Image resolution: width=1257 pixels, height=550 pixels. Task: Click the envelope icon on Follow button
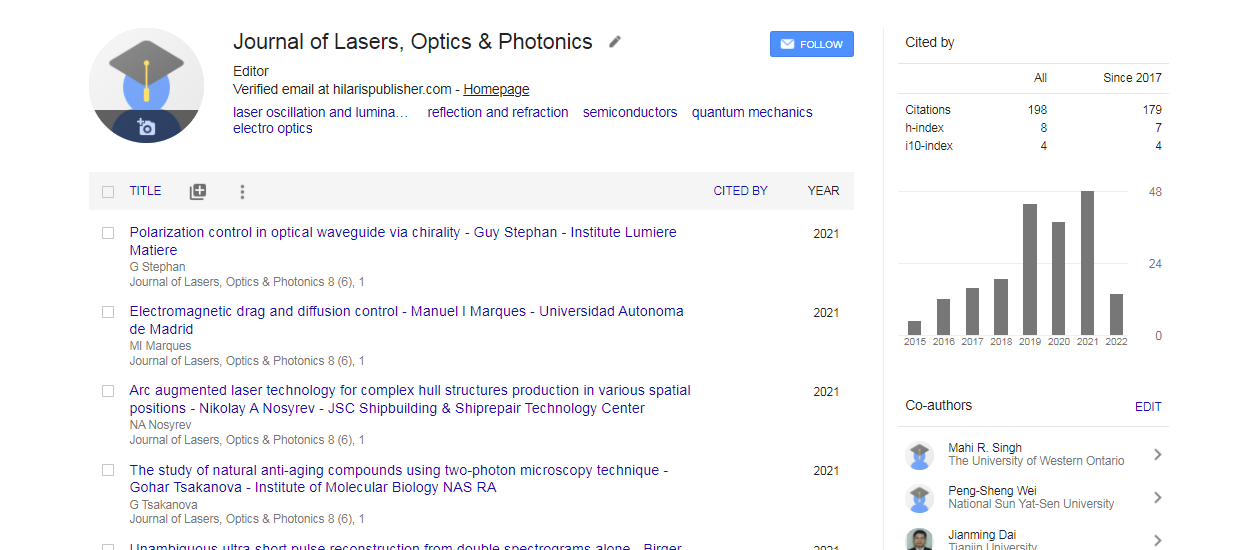pos(787,44)
